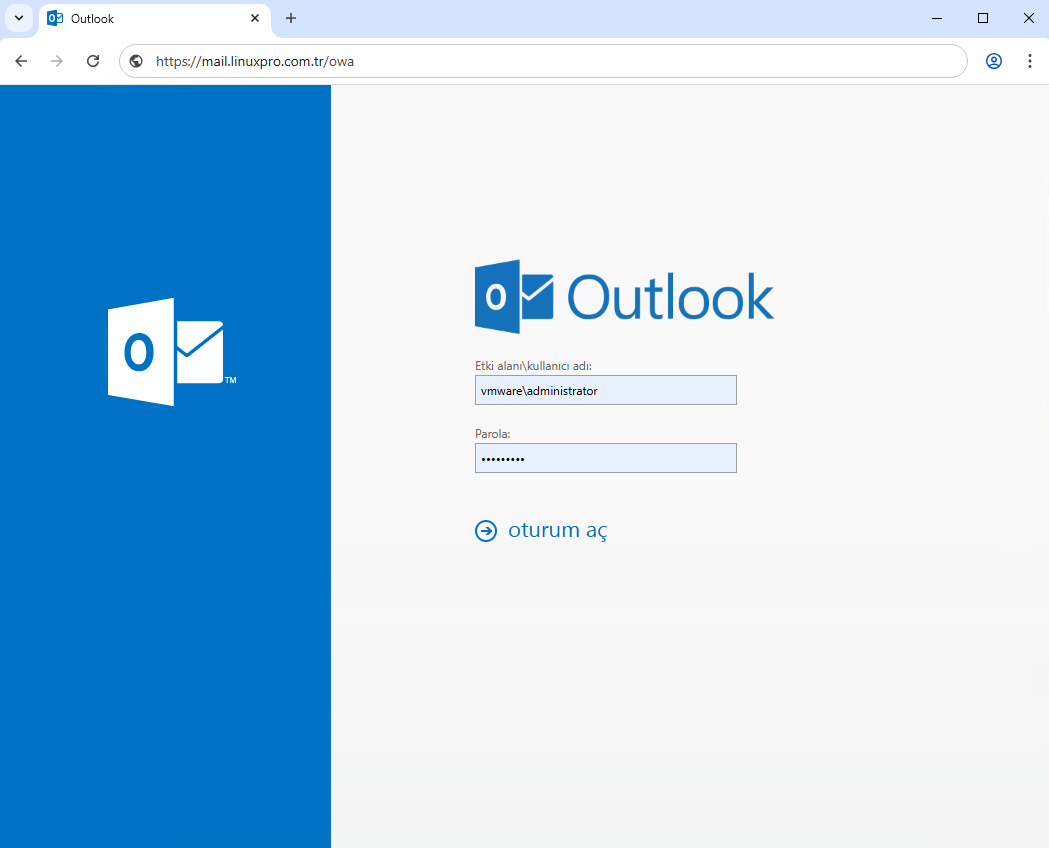Go back to the previous page
Image resolution: width=1049 pixels, height=848 pixels.
click(x=21, y=61)
